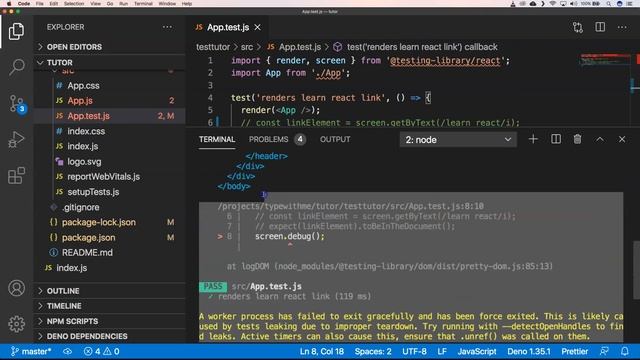Screen dimensions: 640x360
Task: Open the File menu in menu bar
Action: pyautogui.click(x=39, y=4)
